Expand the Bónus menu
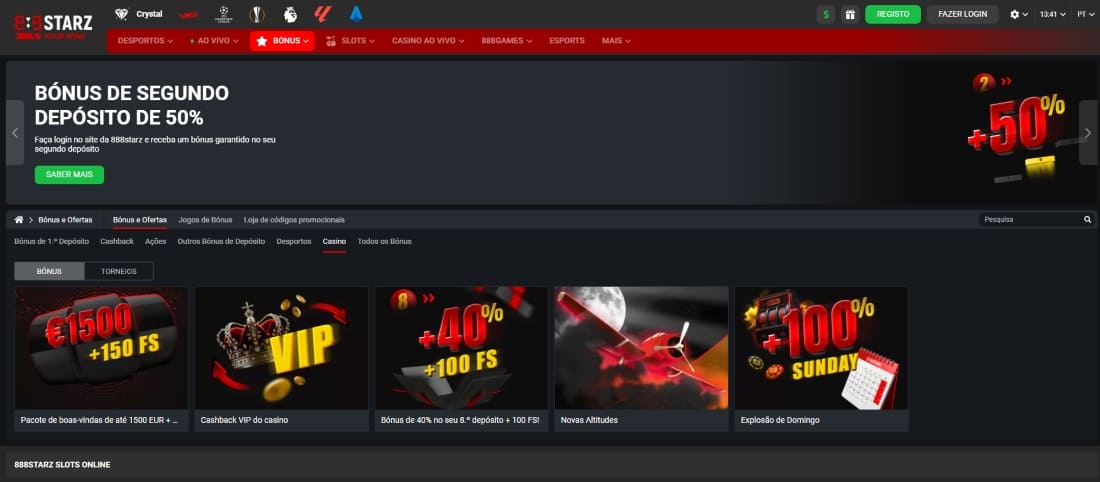Screen dimensions: 1100x482 coord(282,41)
